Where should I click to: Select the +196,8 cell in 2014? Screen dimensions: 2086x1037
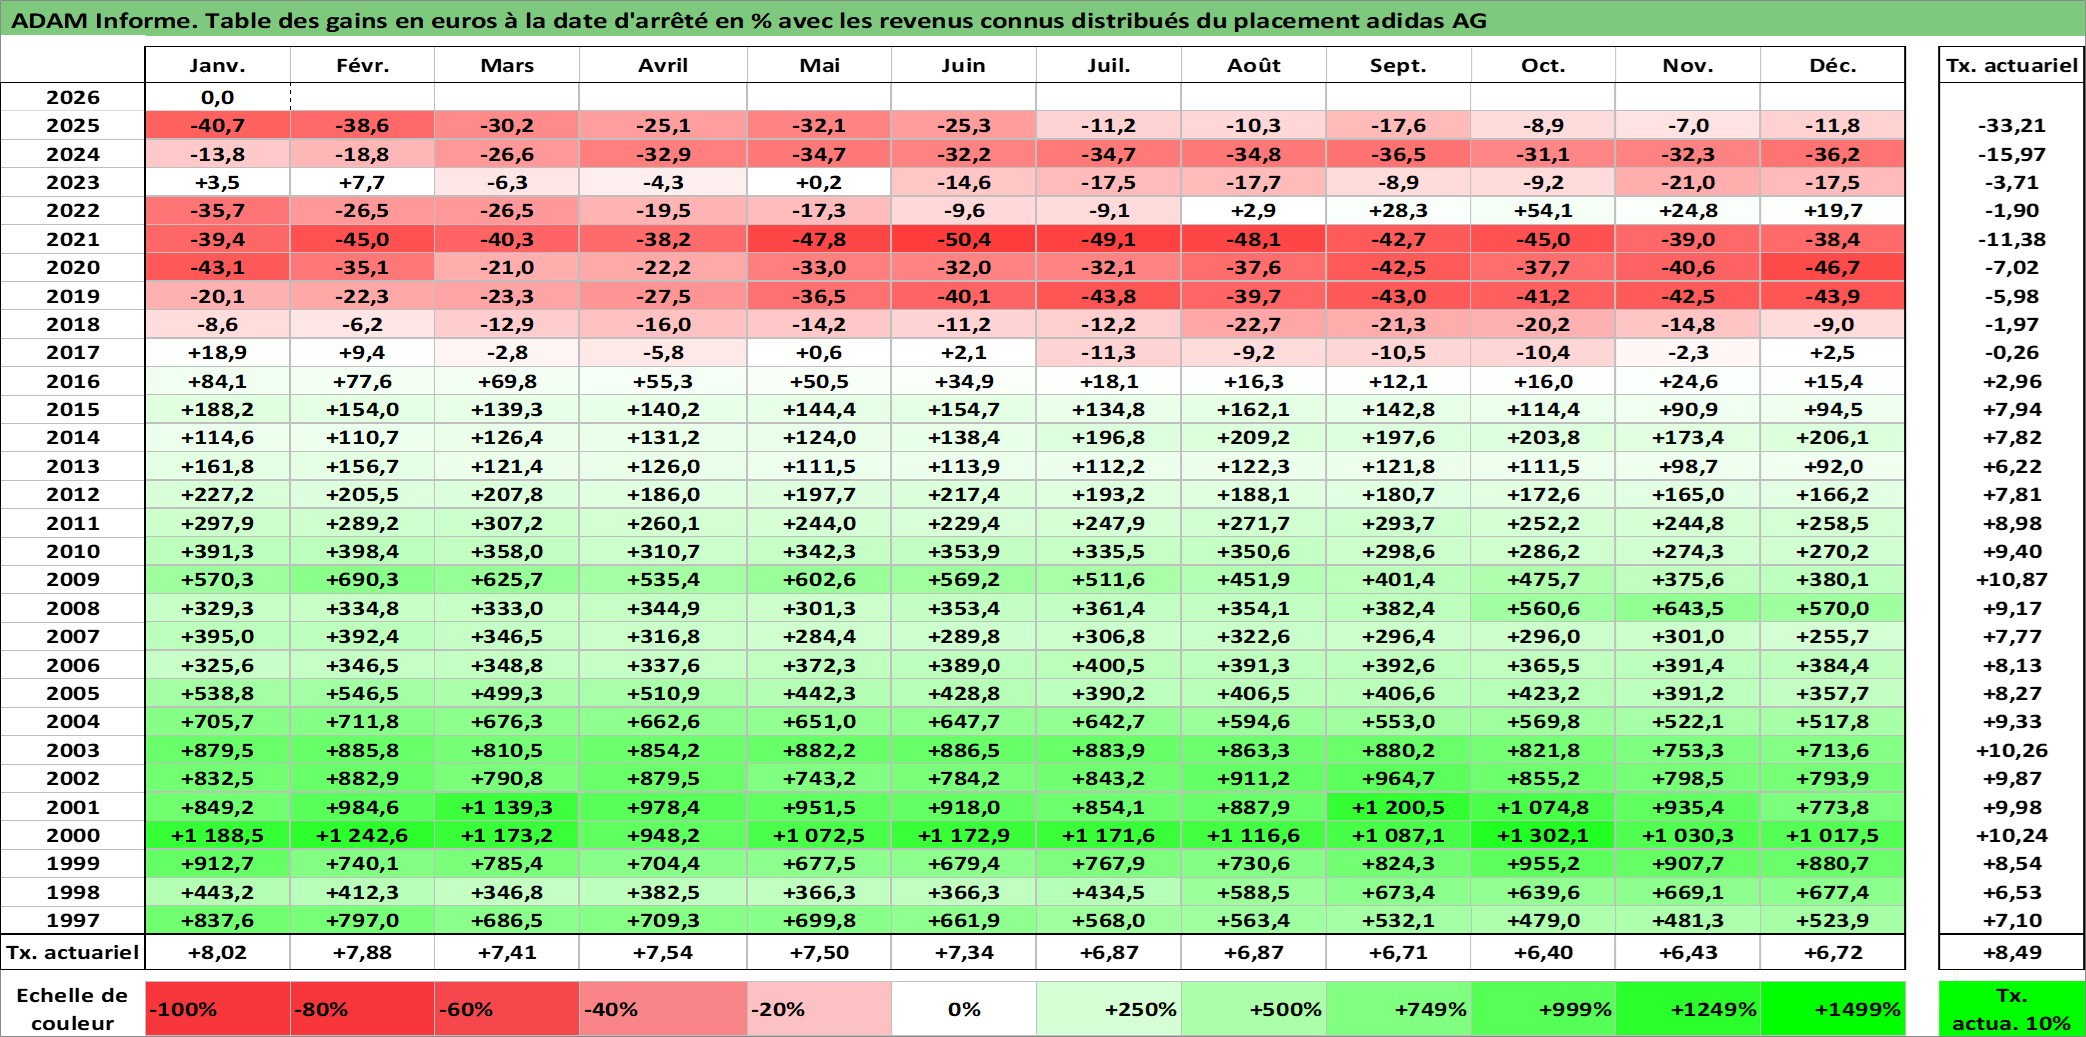(1109, 437)
